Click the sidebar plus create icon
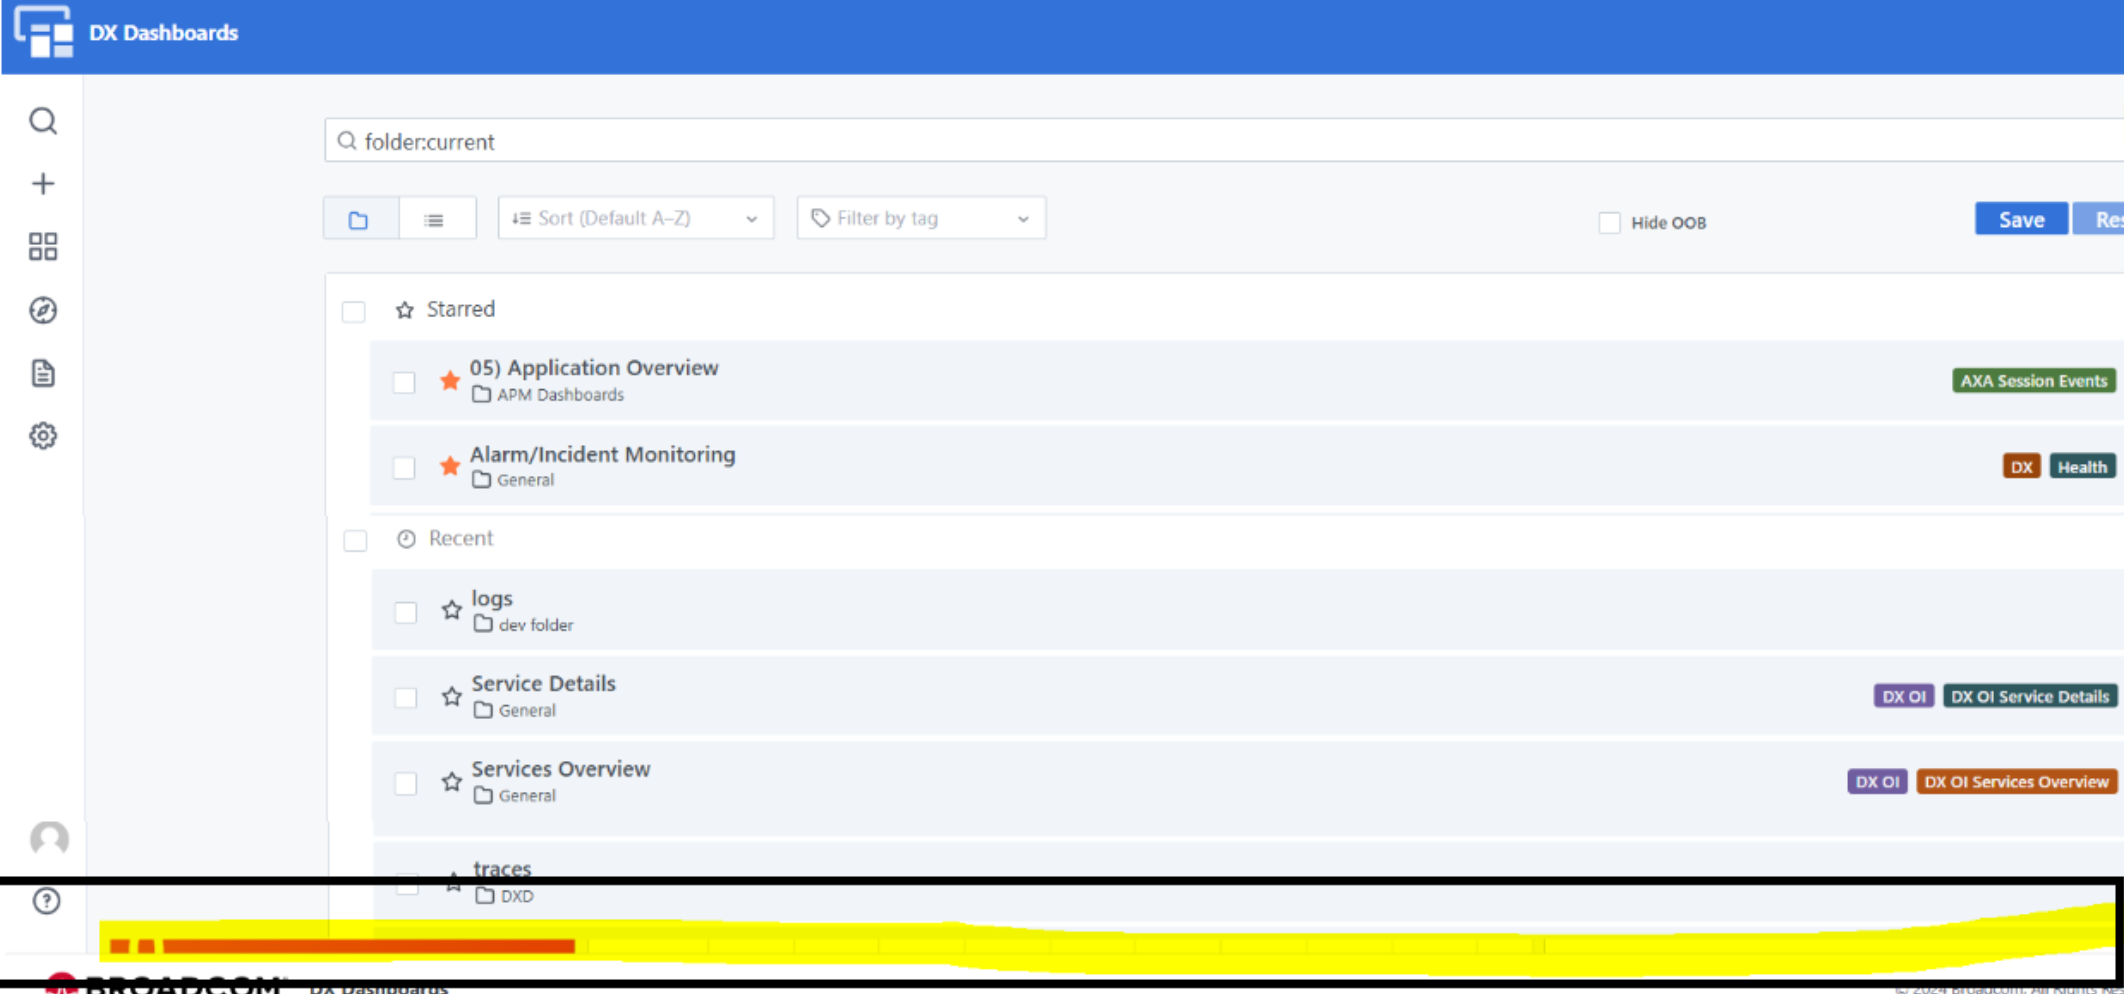Viewport: 2124px width, 994px height. click(43, 184)
